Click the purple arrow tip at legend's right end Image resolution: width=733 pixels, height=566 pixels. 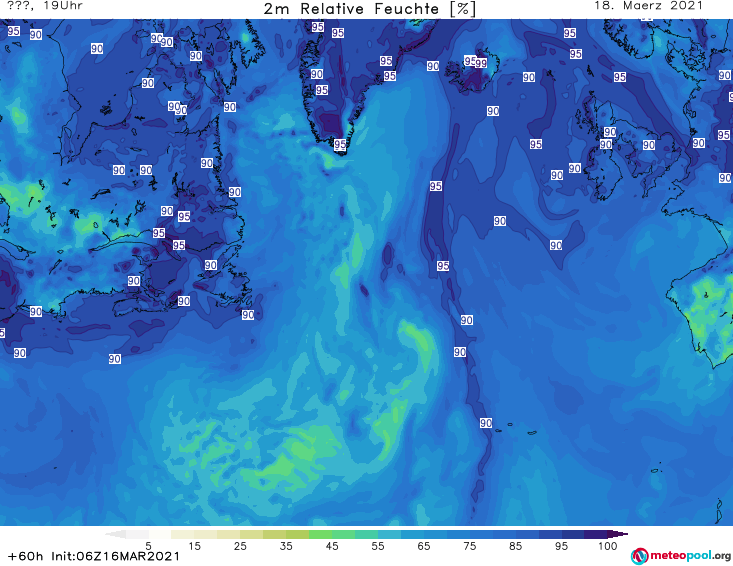click(619, 534)
